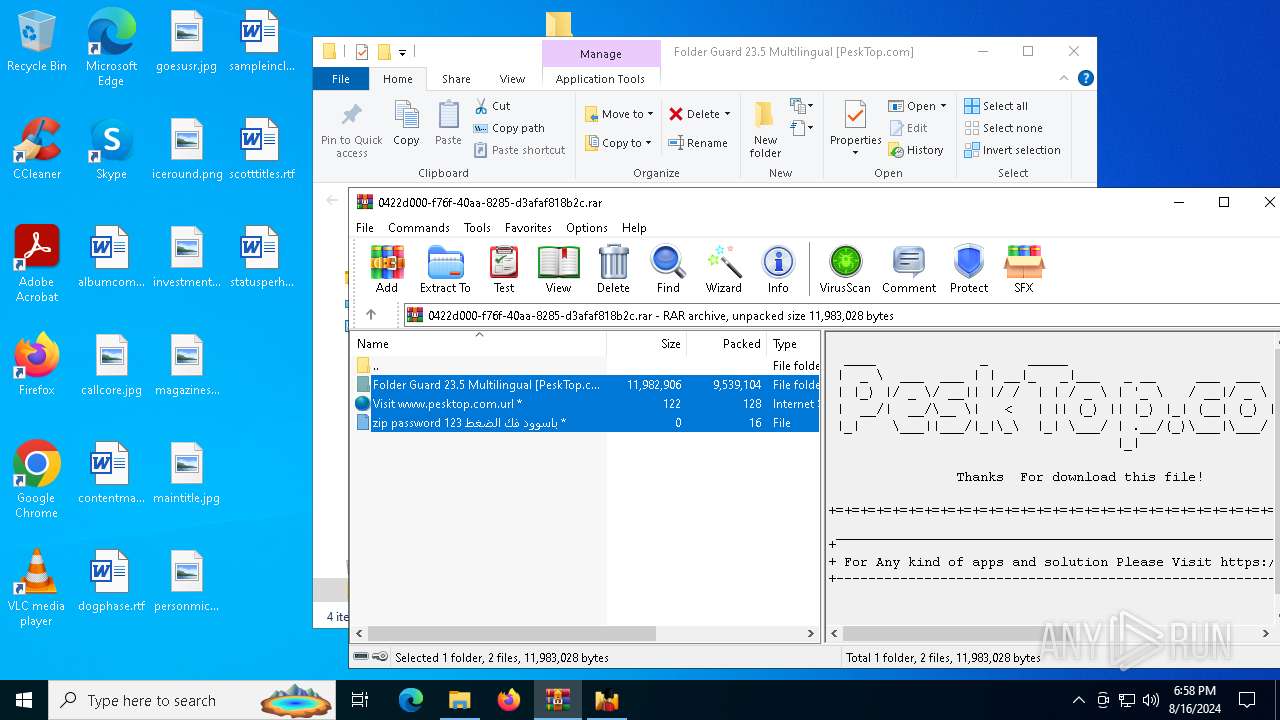1280x720 pixels.
Task: Select Visit www.pesktop.com.url file row
Action: pos(586,404)
